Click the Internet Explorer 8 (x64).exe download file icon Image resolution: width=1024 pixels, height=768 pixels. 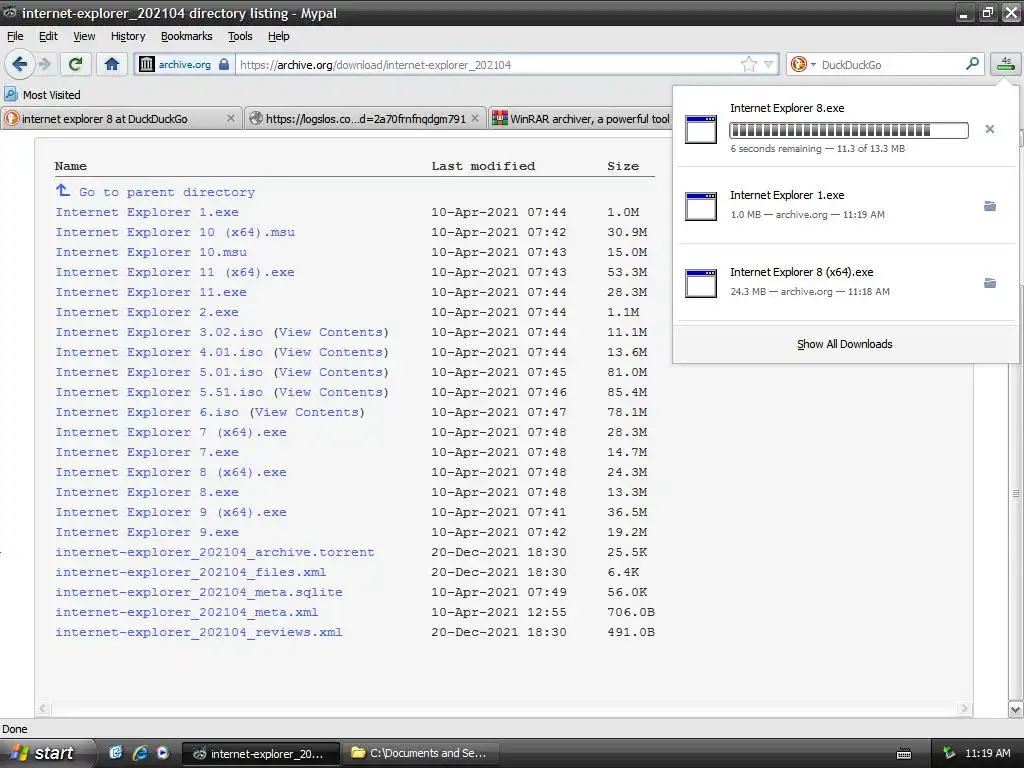(x=701, y=283)
